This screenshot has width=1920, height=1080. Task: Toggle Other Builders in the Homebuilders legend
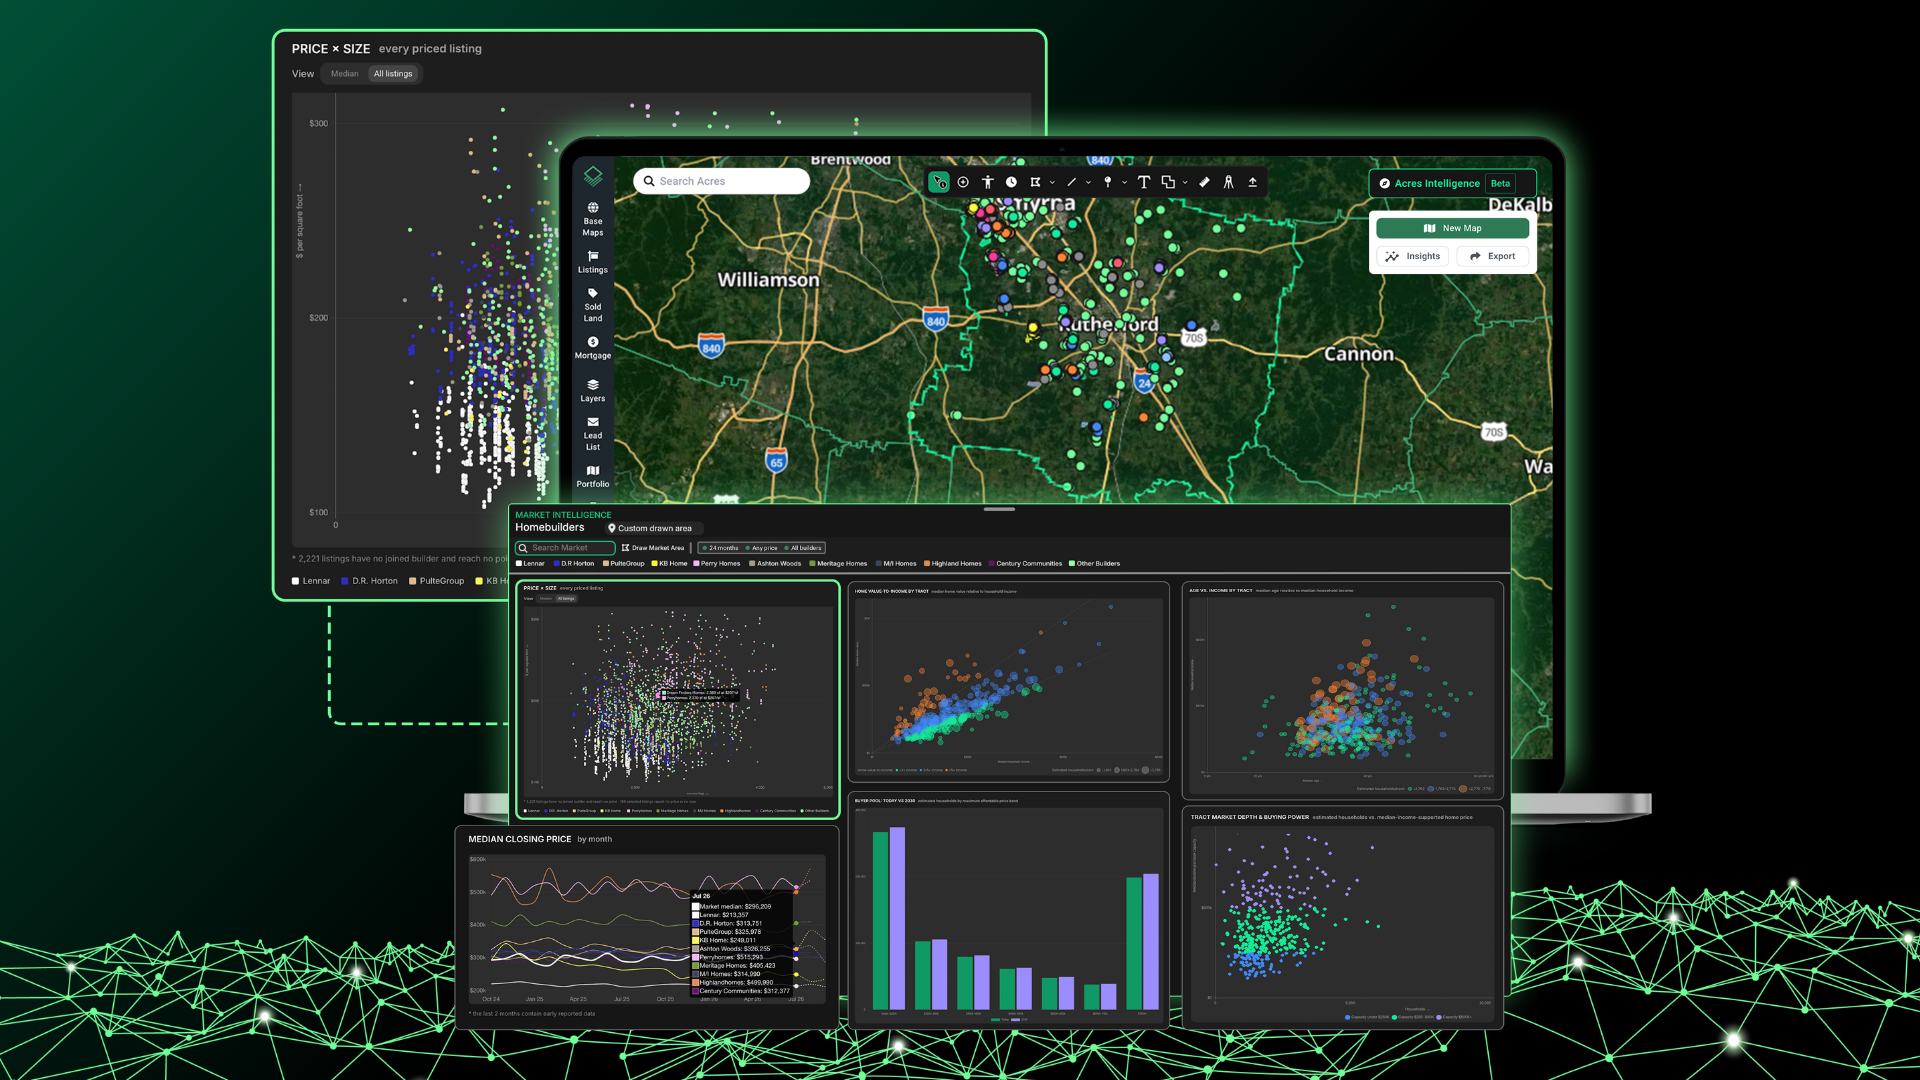(x=1094, y=564)
